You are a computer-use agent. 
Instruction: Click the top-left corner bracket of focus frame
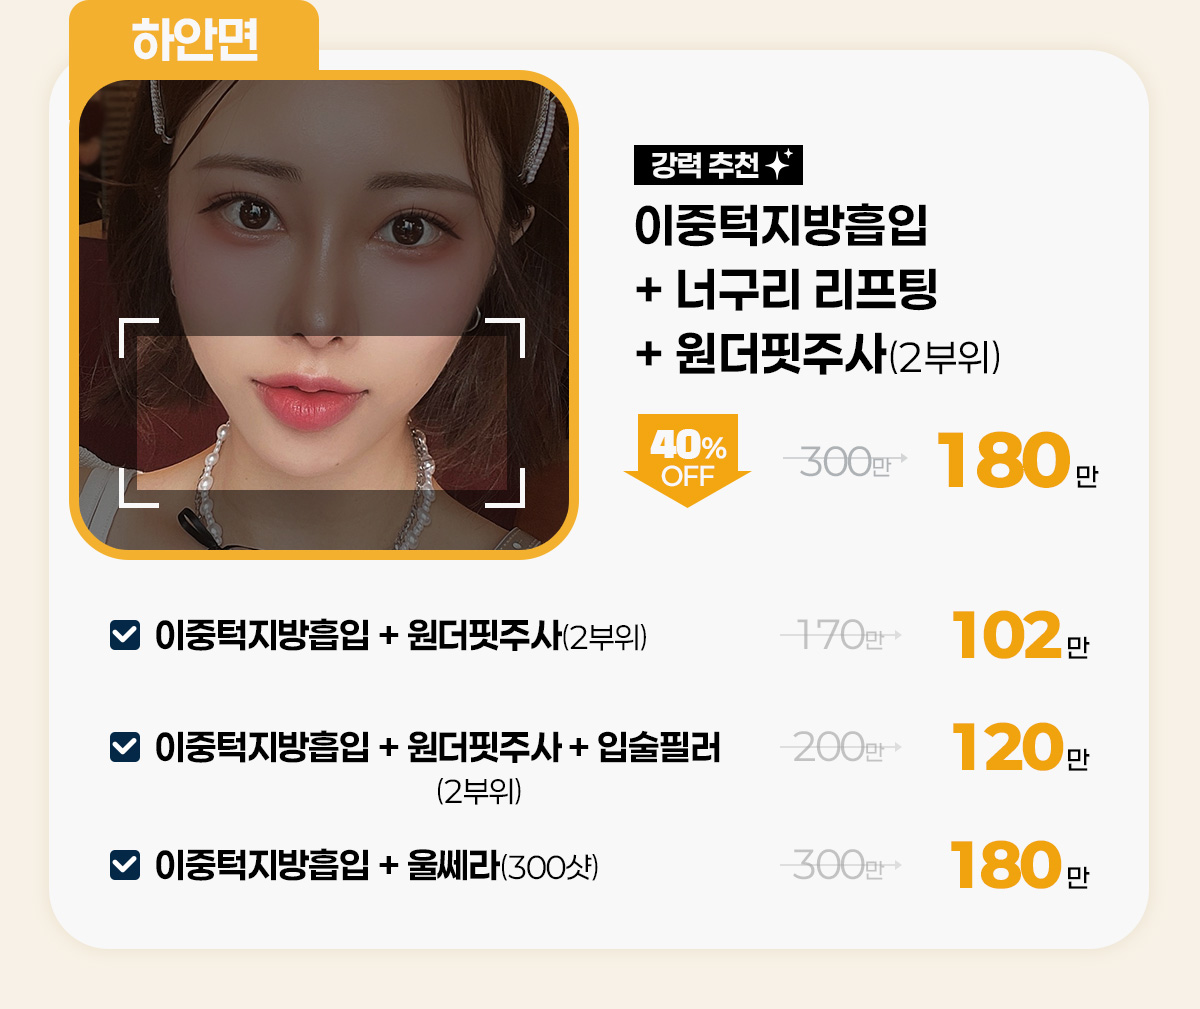click(138, 338)
